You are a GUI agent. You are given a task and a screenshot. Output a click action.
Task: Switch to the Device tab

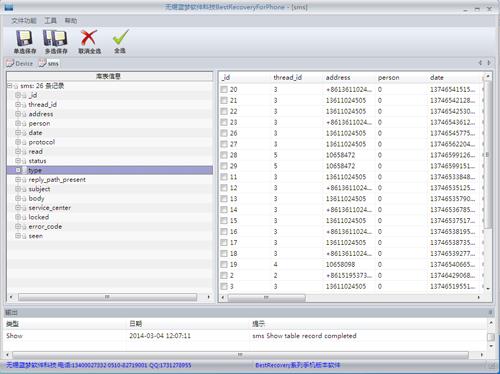click(x=20, y=63)
